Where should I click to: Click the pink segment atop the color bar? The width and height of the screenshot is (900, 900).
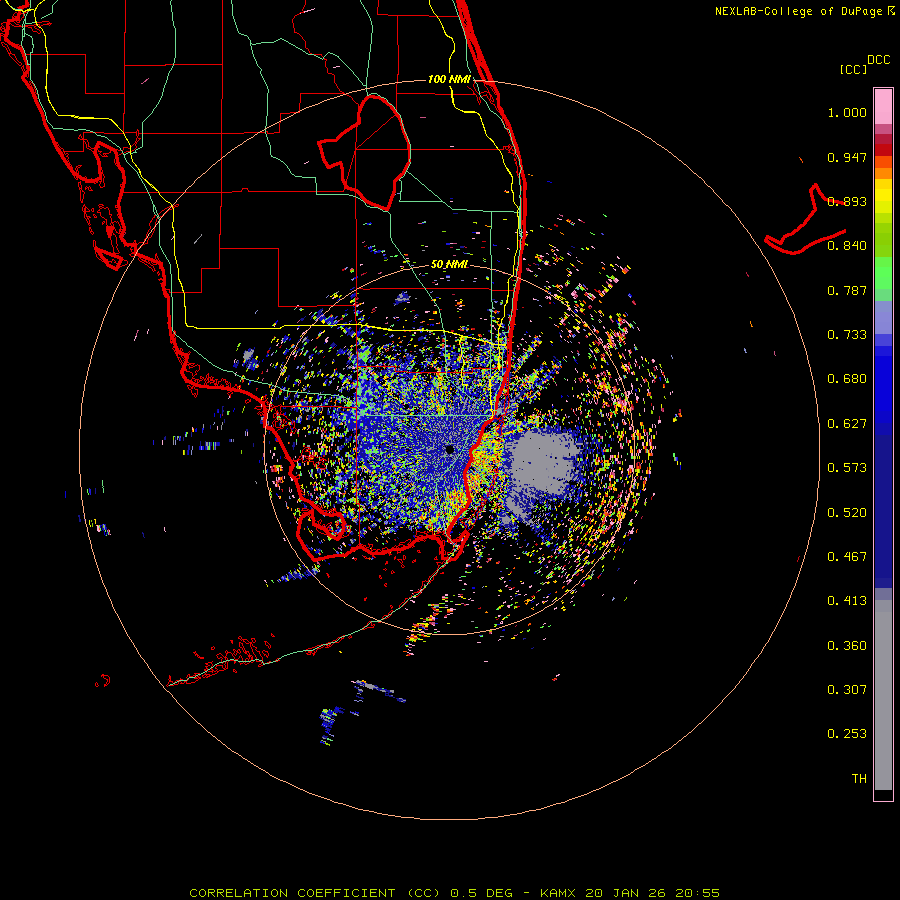(x=883, y=107)
